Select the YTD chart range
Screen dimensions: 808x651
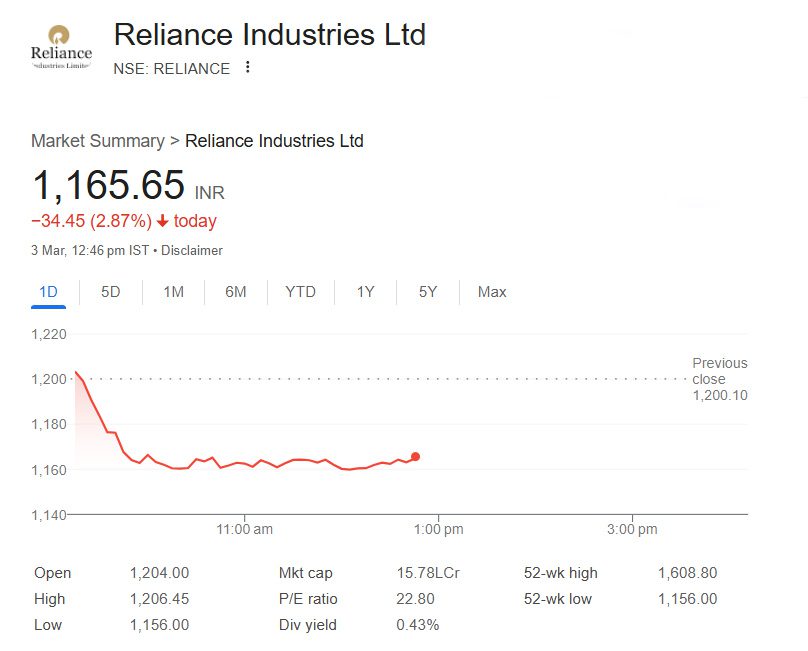[x=300, y=292]
